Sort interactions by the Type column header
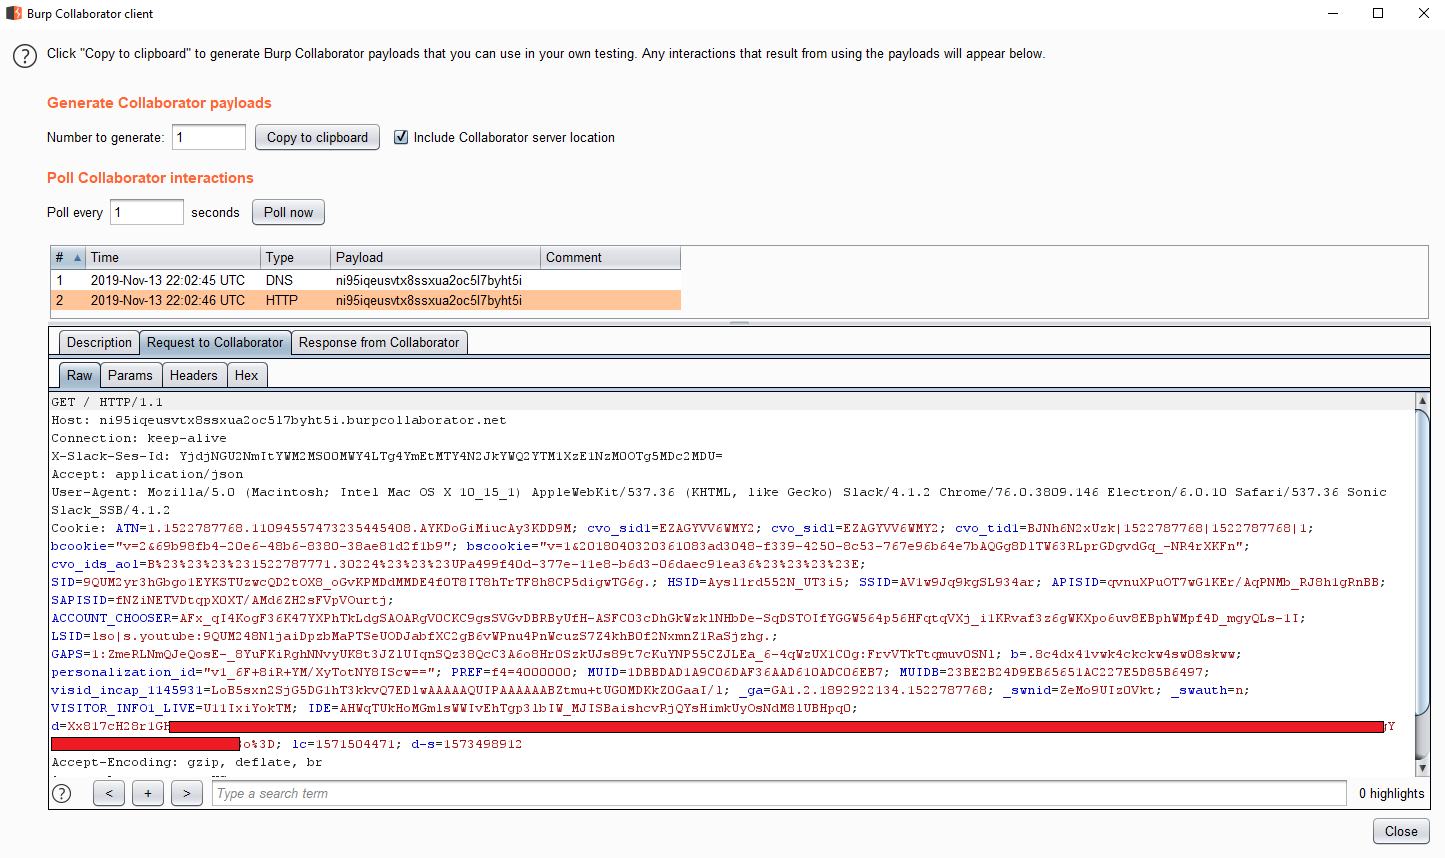The width and height of the screenshot is (1445, 858). click(x=295, y=257)
